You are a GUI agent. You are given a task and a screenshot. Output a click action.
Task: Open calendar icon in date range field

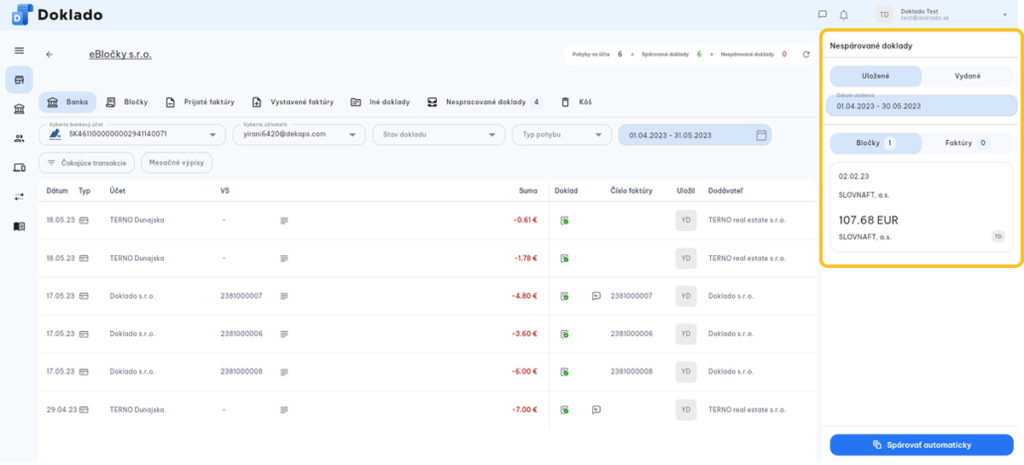pos(761,135)
